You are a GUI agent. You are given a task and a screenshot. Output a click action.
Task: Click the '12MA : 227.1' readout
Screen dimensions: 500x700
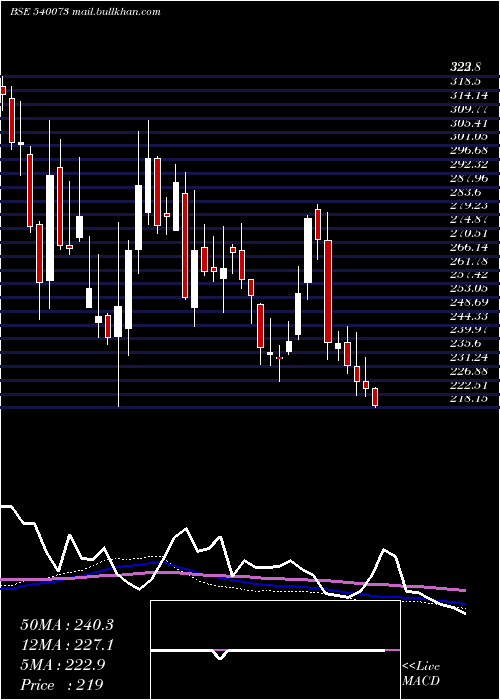tap(67, 645)
